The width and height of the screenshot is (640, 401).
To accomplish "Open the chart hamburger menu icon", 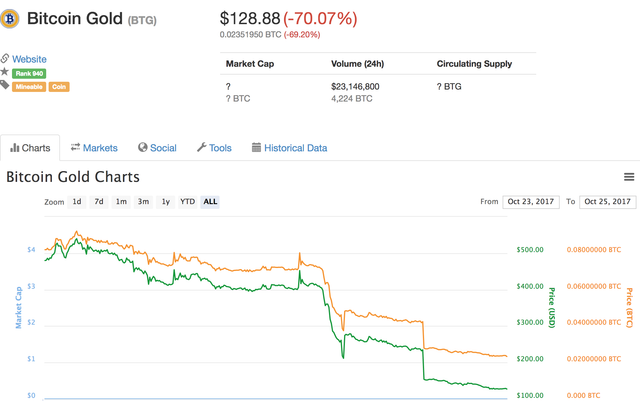I will (x=629, y=177).
